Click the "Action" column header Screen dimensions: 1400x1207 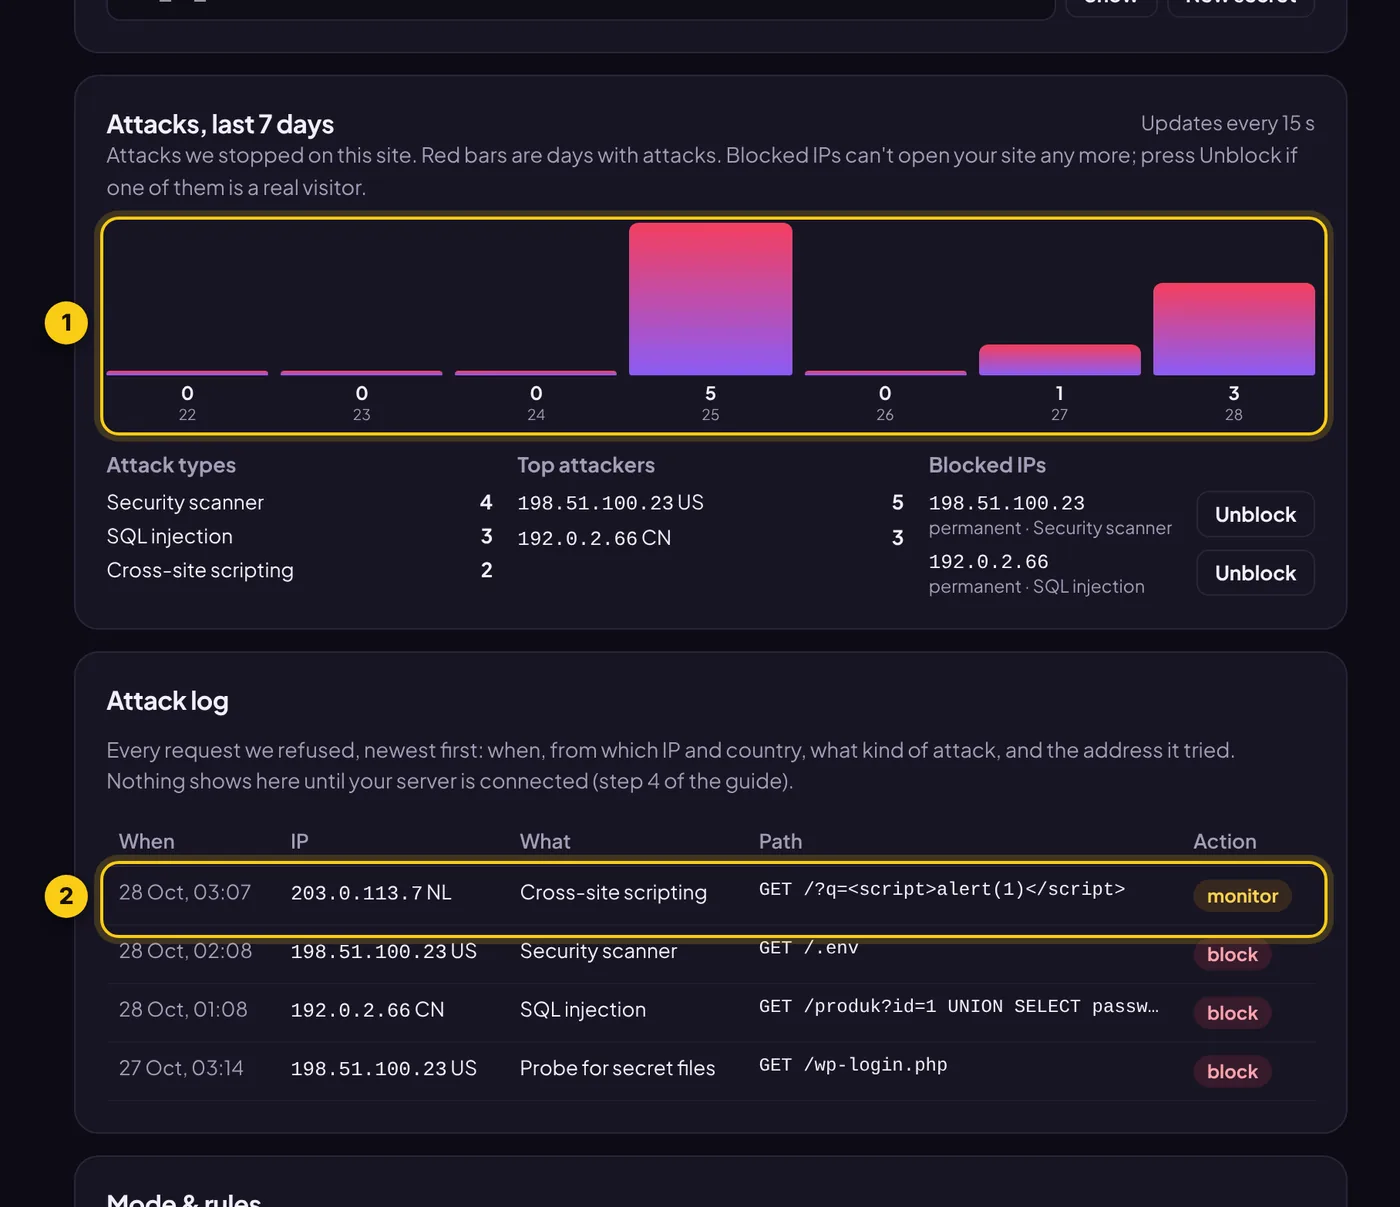pyautogui.click(x=1224, y=842)
